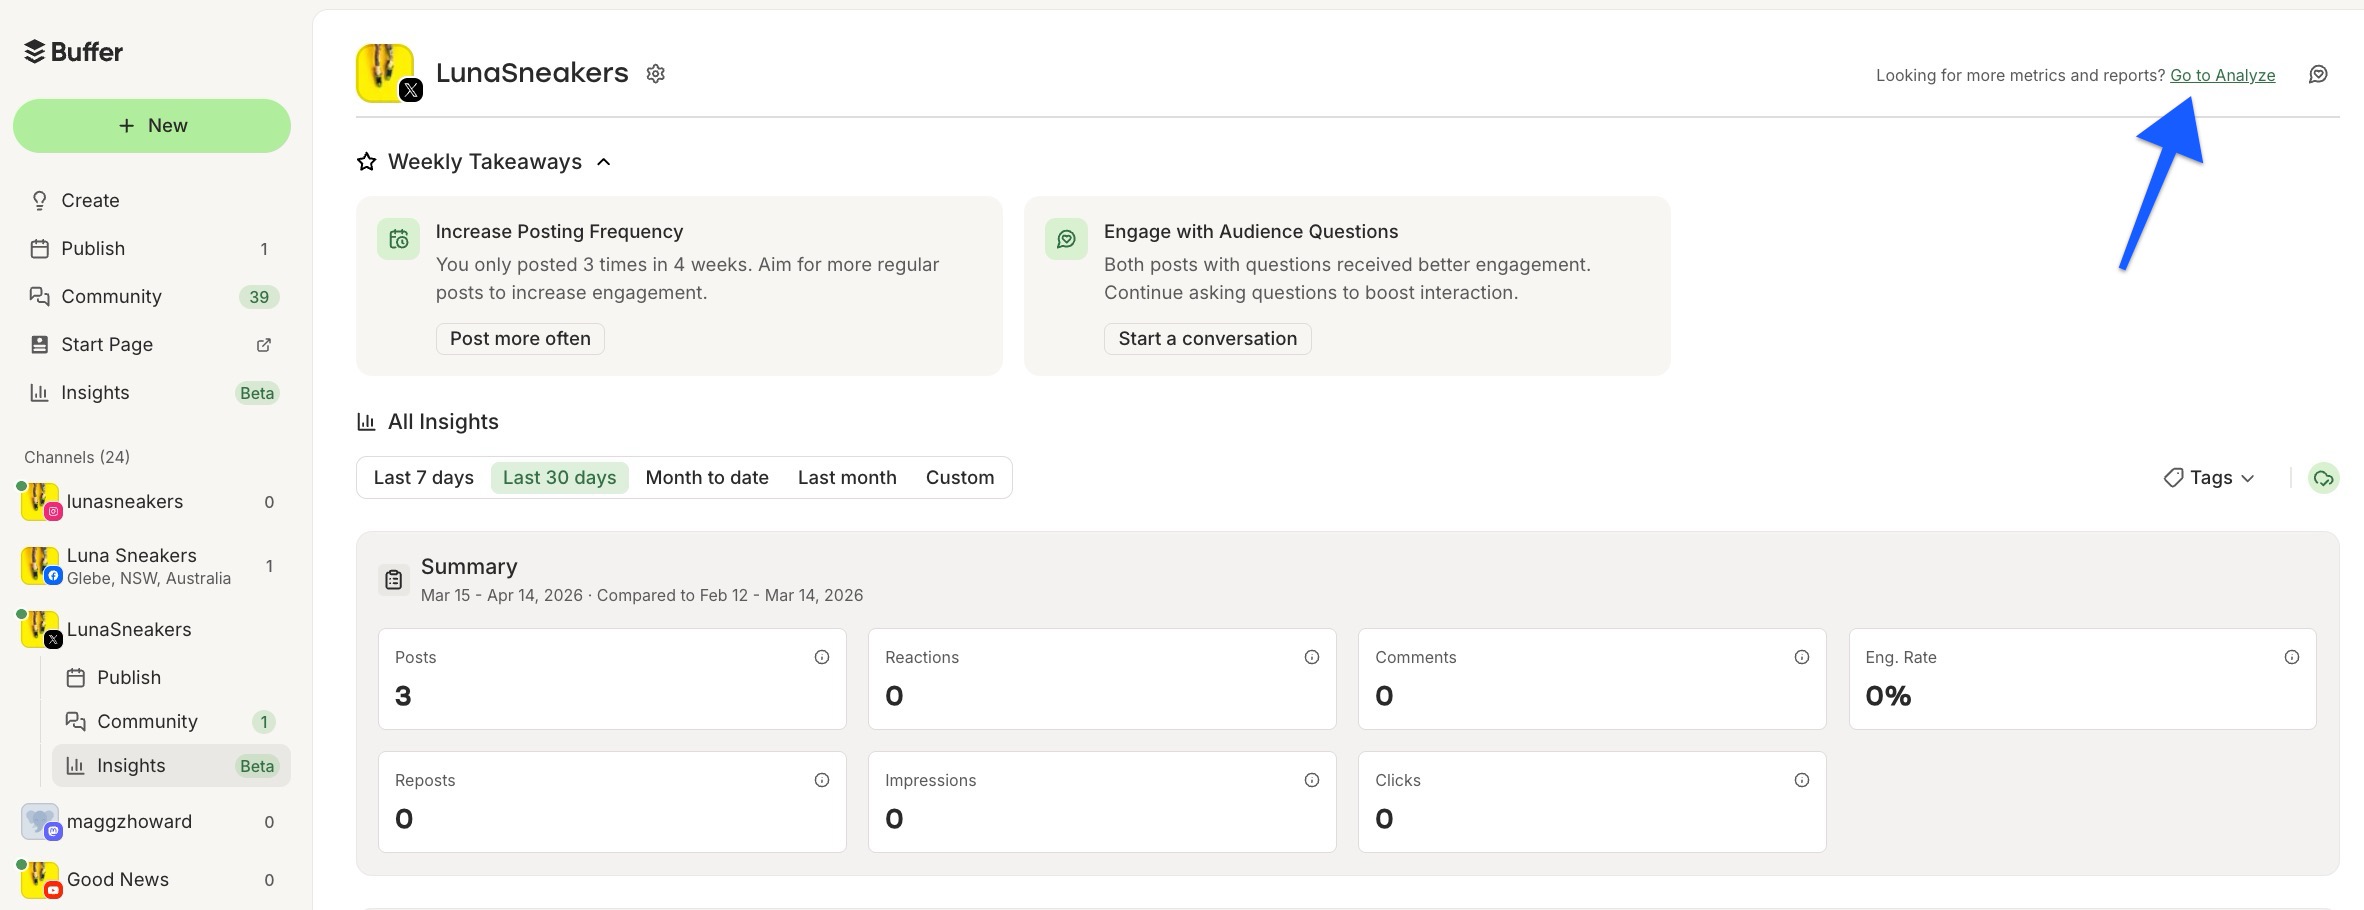Screen dimensions: 2364x910
Task: Click the feedback chat bubble icon top right
Action: 2319,74
